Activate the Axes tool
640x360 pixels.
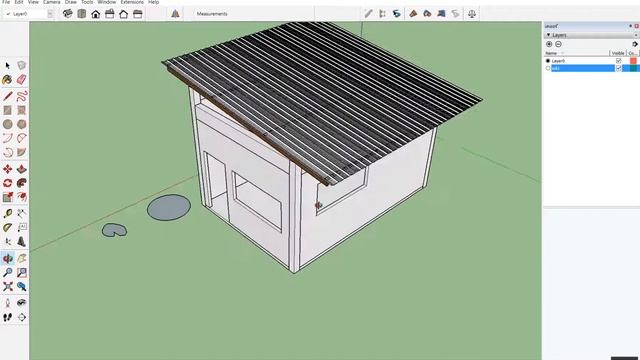pos(7,242)
